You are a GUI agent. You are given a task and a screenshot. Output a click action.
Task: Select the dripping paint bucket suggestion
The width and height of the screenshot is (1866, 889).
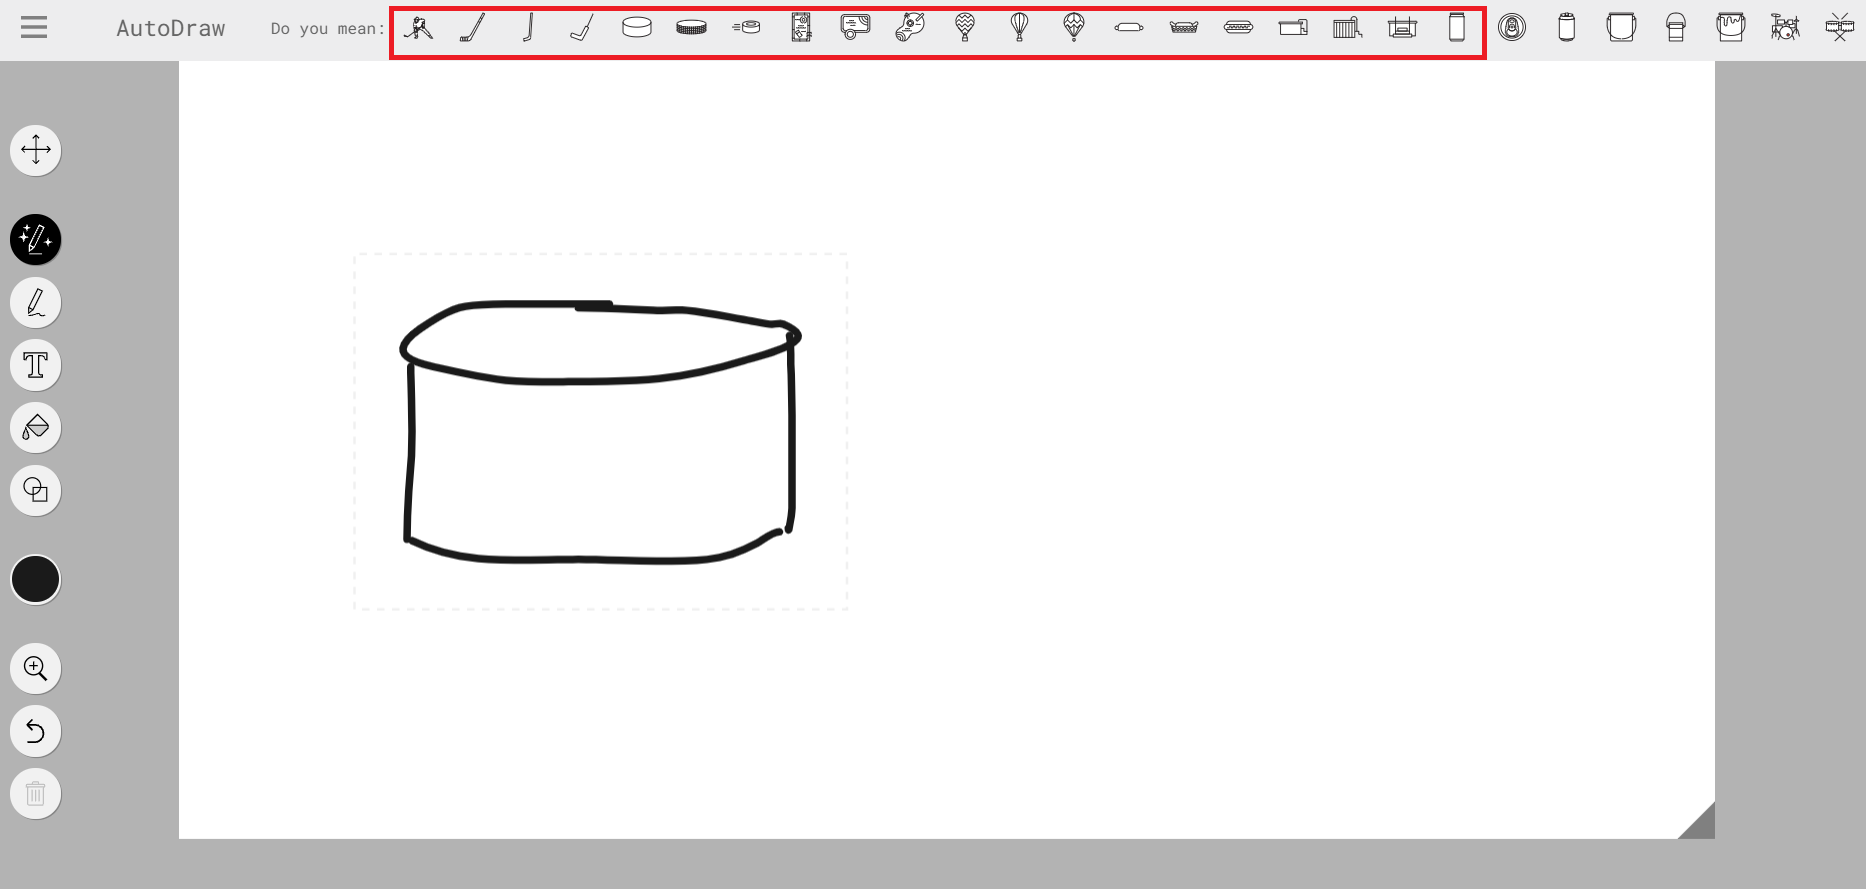point(1731,27)
